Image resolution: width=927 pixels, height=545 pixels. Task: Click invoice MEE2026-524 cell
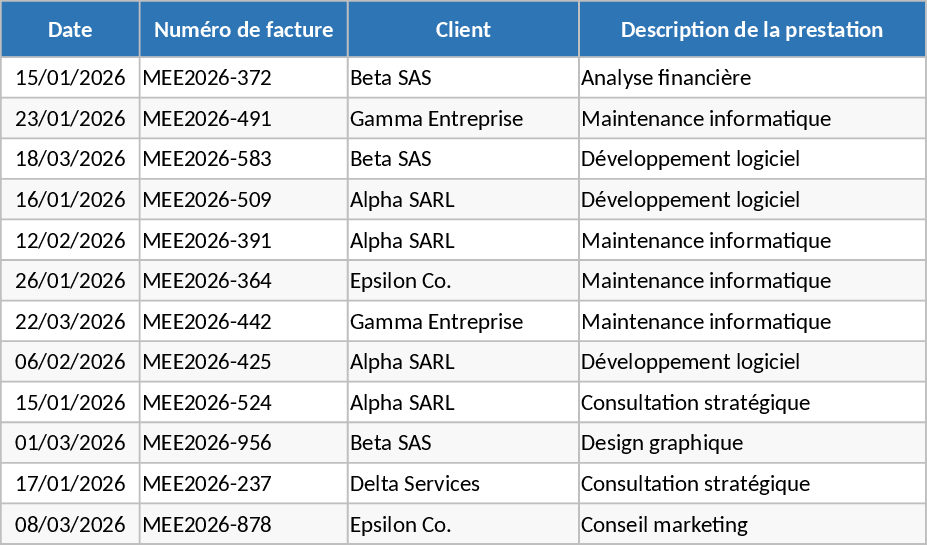207,403
